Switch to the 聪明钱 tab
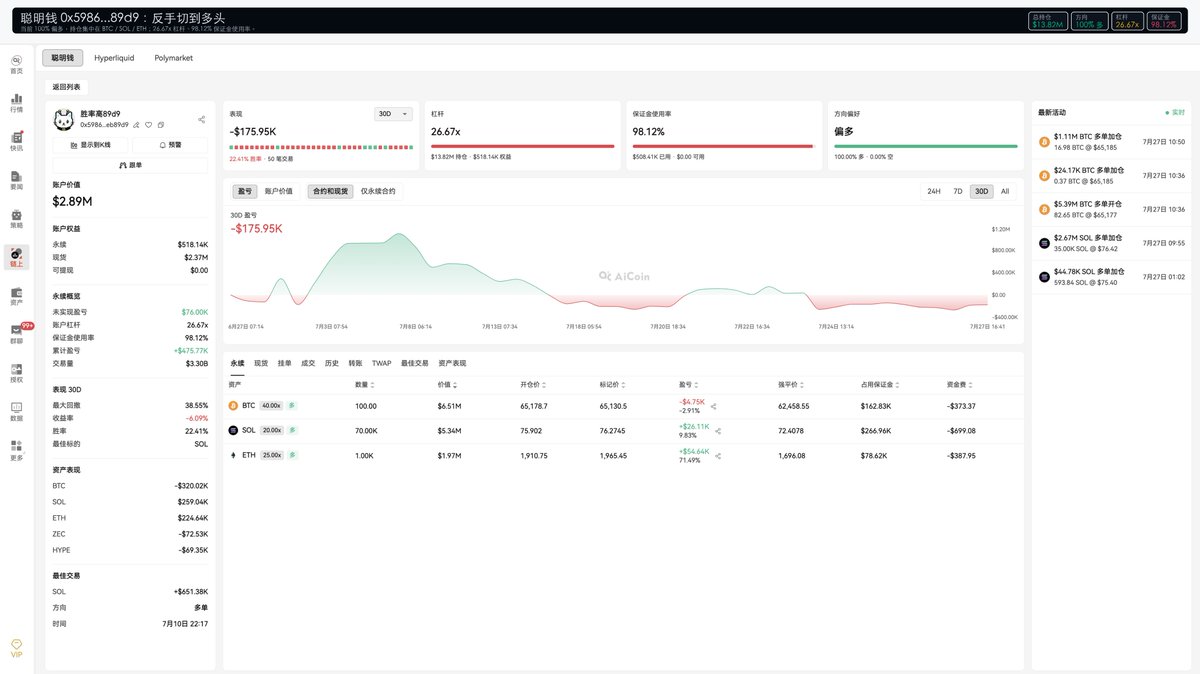This screenshot has width=1200, height=674. [63, 58]
